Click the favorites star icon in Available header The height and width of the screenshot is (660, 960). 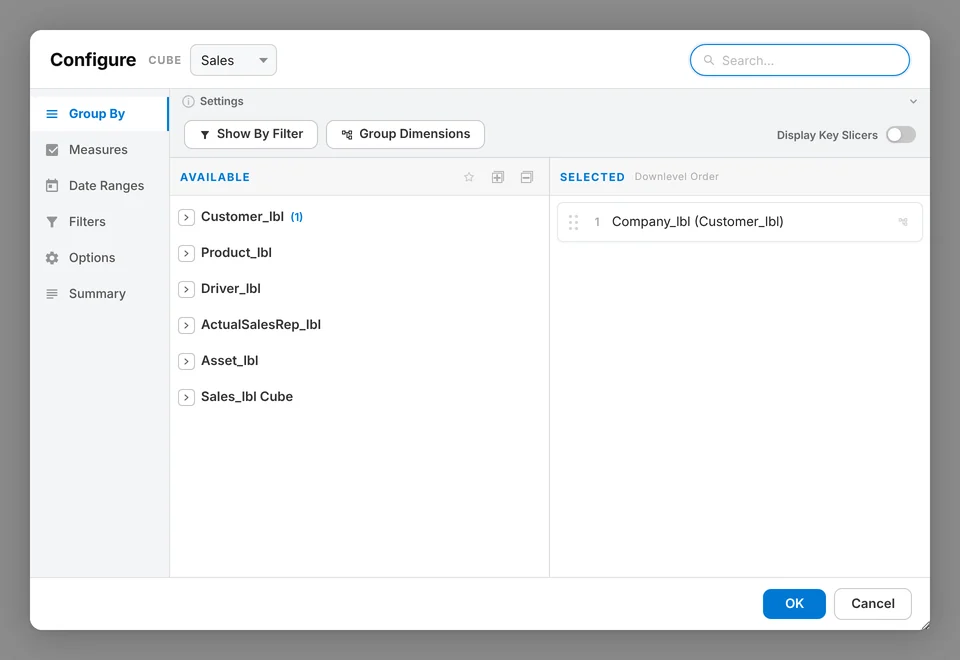pos(469,177)
